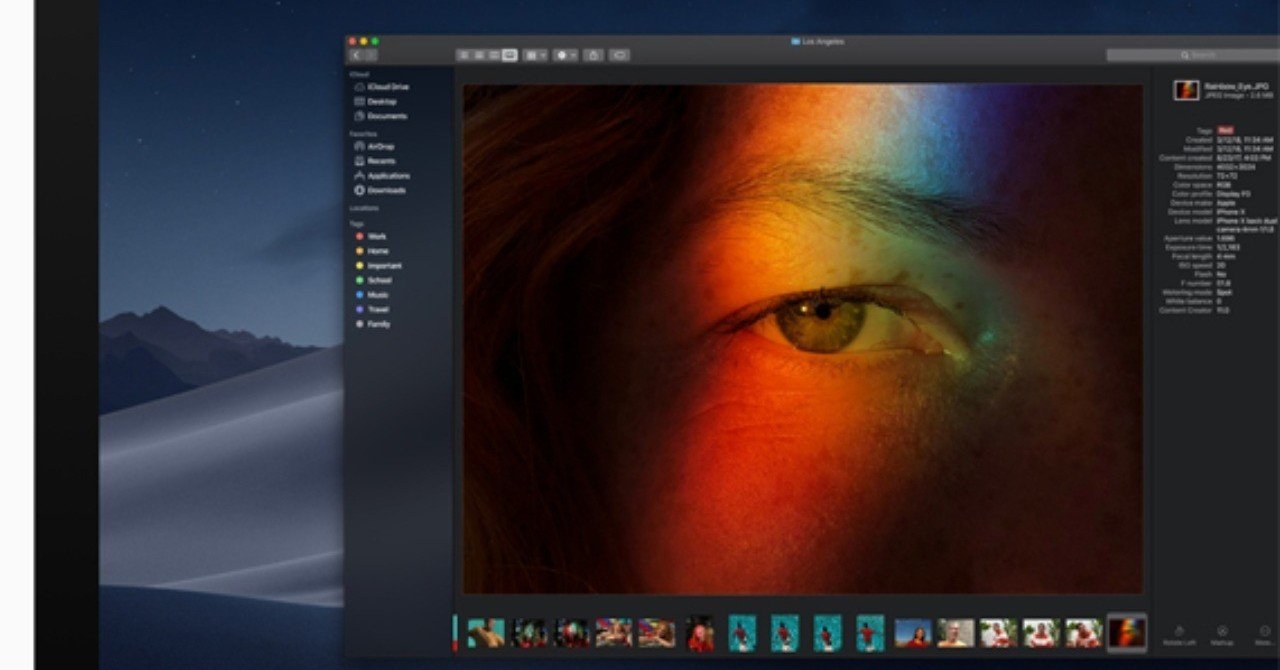1280x670 pixels.
Task: Click into the Search field
Action: (x=1192, y=55)
